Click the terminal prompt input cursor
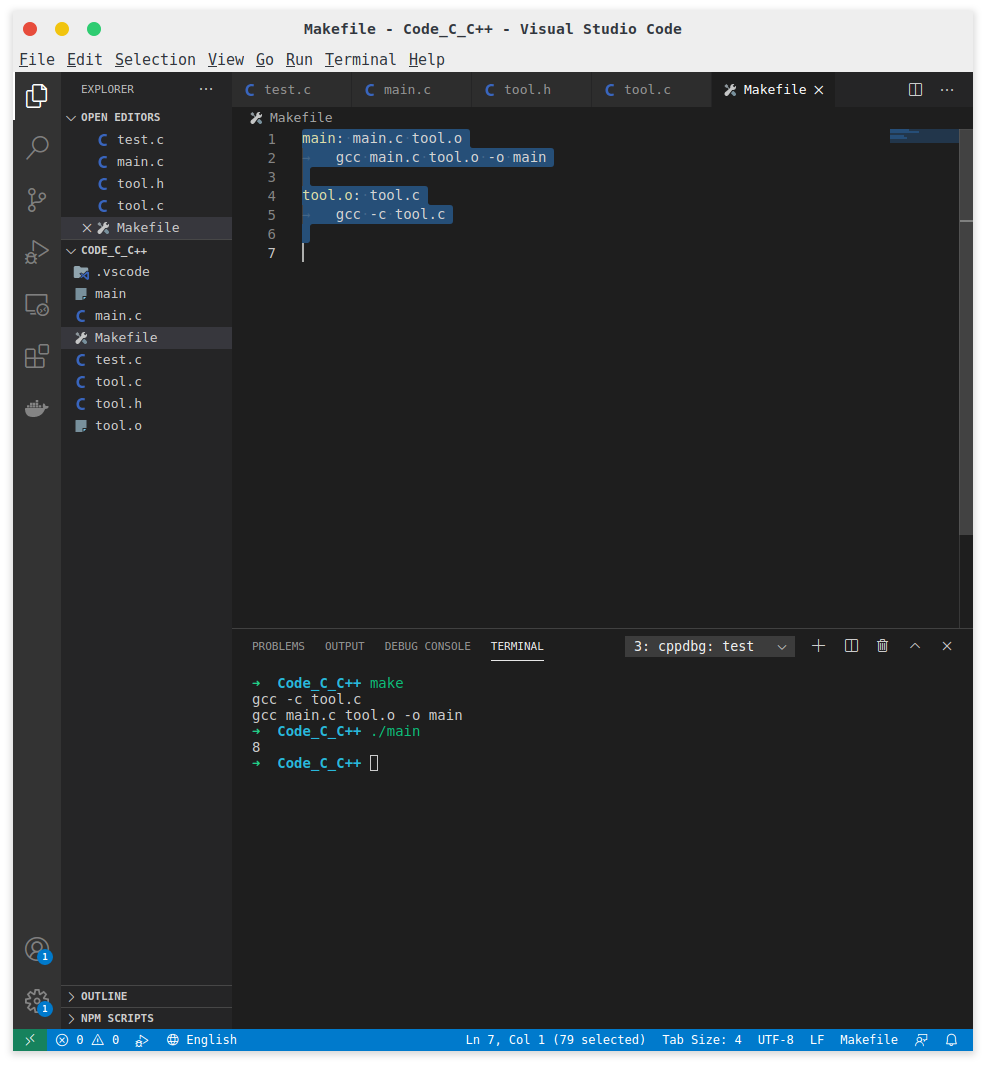This screenshot has height=1066, width=986. pyautogui.click(x=374, y=763)
